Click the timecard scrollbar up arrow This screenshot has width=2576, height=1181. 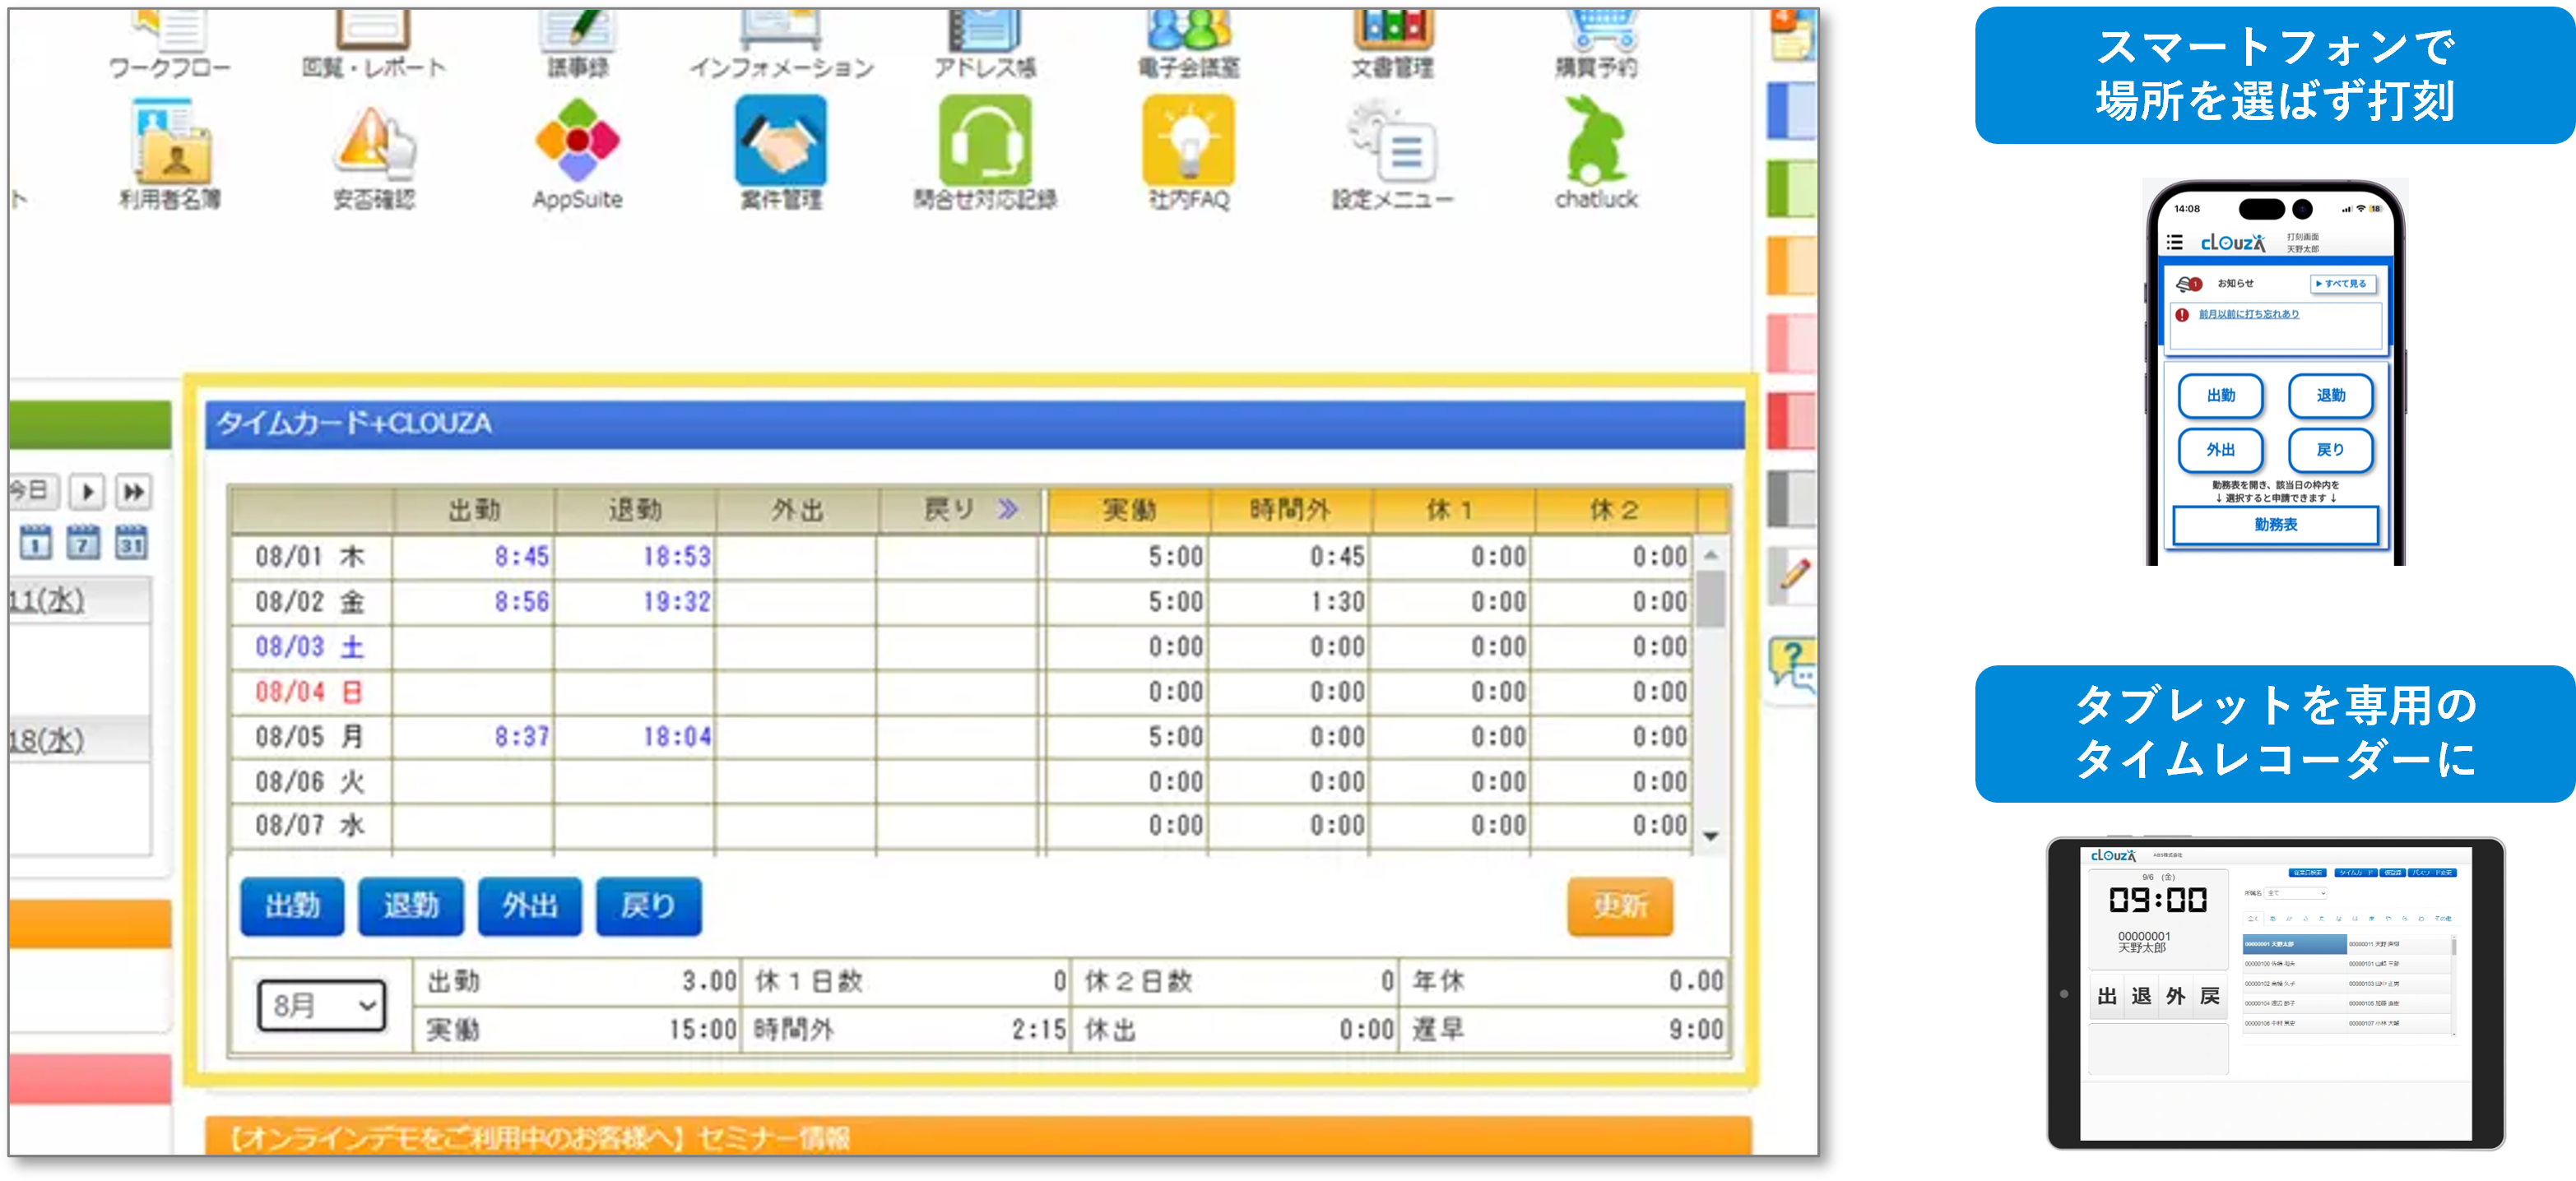click(x=1711, y=555)
